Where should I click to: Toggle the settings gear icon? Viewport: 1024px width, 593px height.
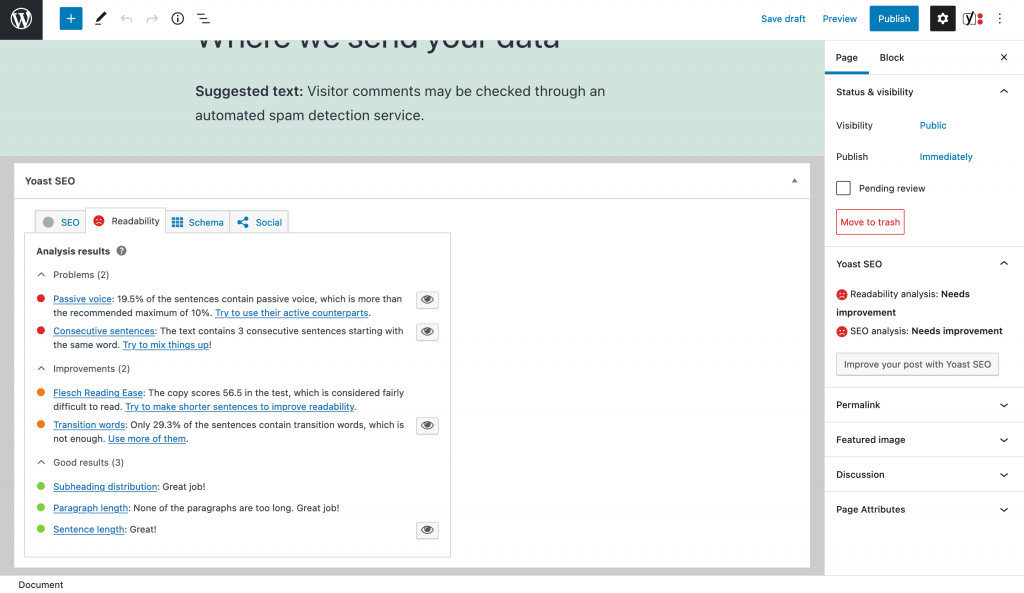click(942, 19)
